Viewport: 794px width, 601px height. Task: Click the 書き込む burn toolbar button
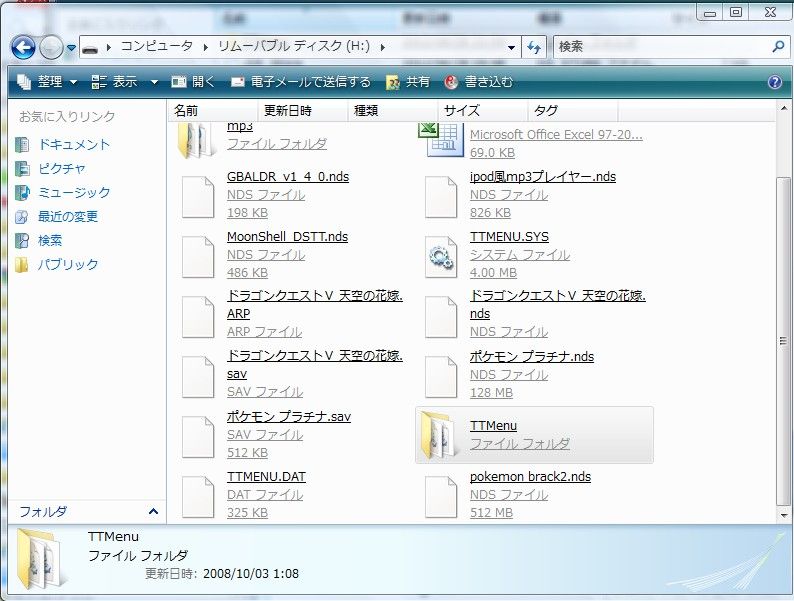(479, 82)
